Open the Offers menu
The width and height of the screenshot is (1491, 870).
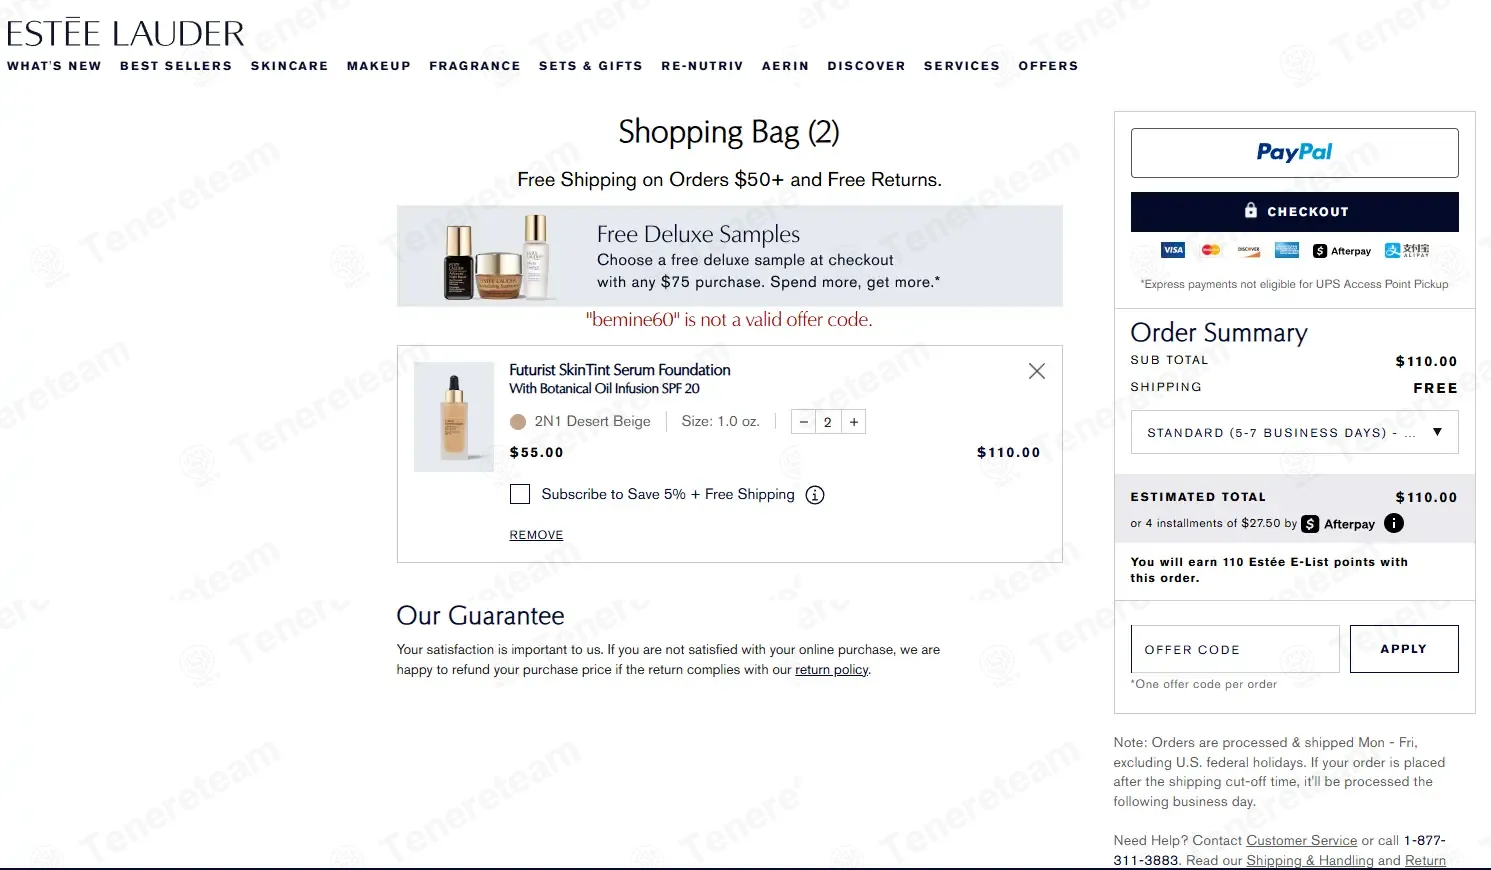click(x=1048, y=66)
